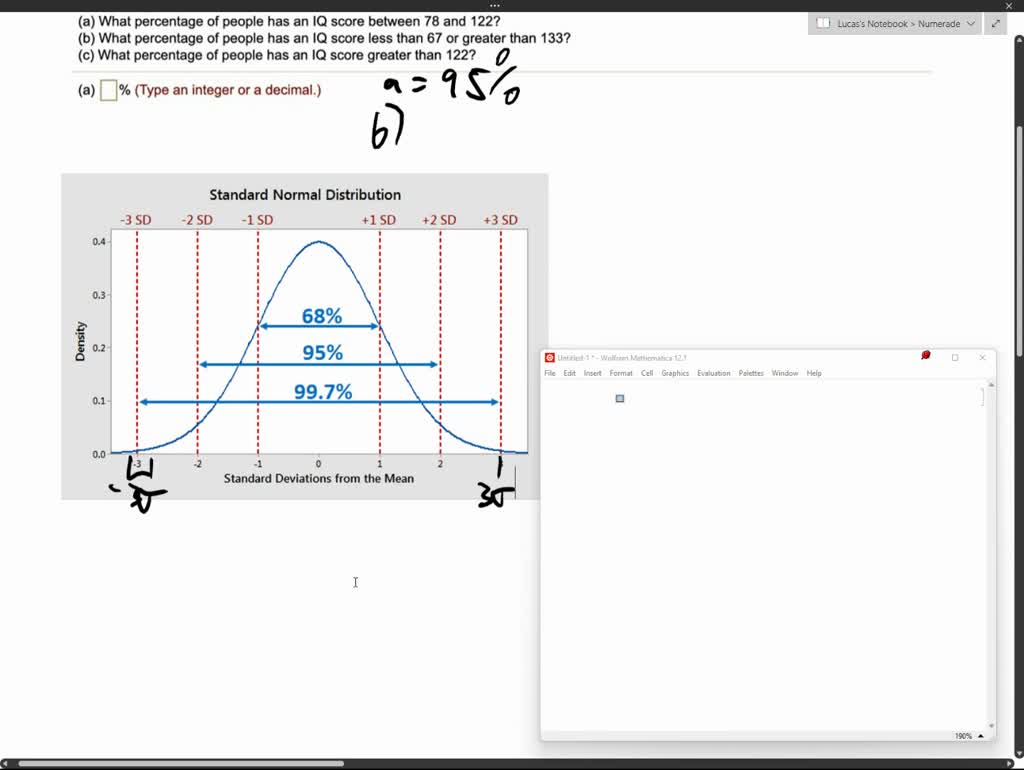Click the 190% zoom level control
1024x770 pixels.
click(x=961, y=735)
